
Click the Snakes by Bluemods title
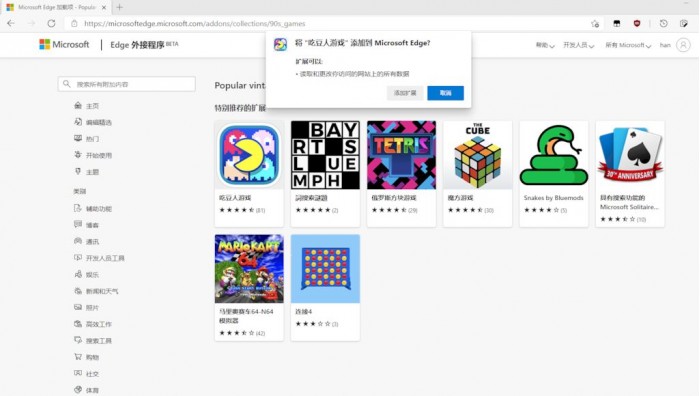pyautogui.click(x=554, y=198)
